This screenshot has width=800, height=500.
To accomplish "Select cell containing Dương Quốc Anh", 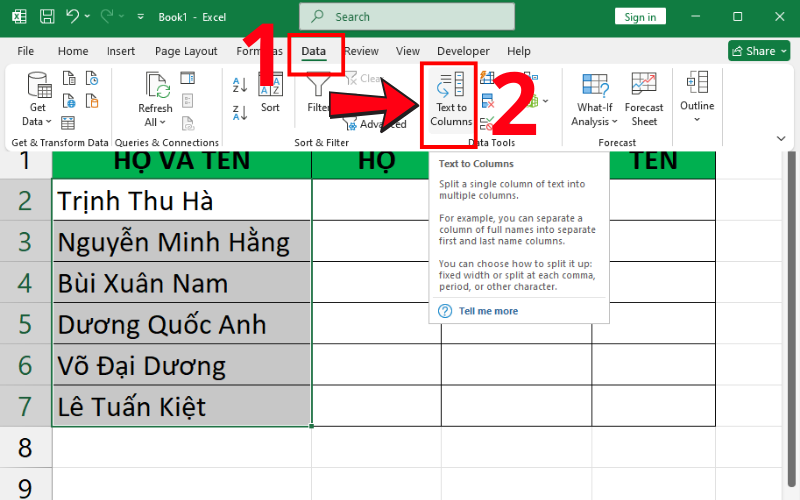I will pyautogui.click(x=182, y=323).
